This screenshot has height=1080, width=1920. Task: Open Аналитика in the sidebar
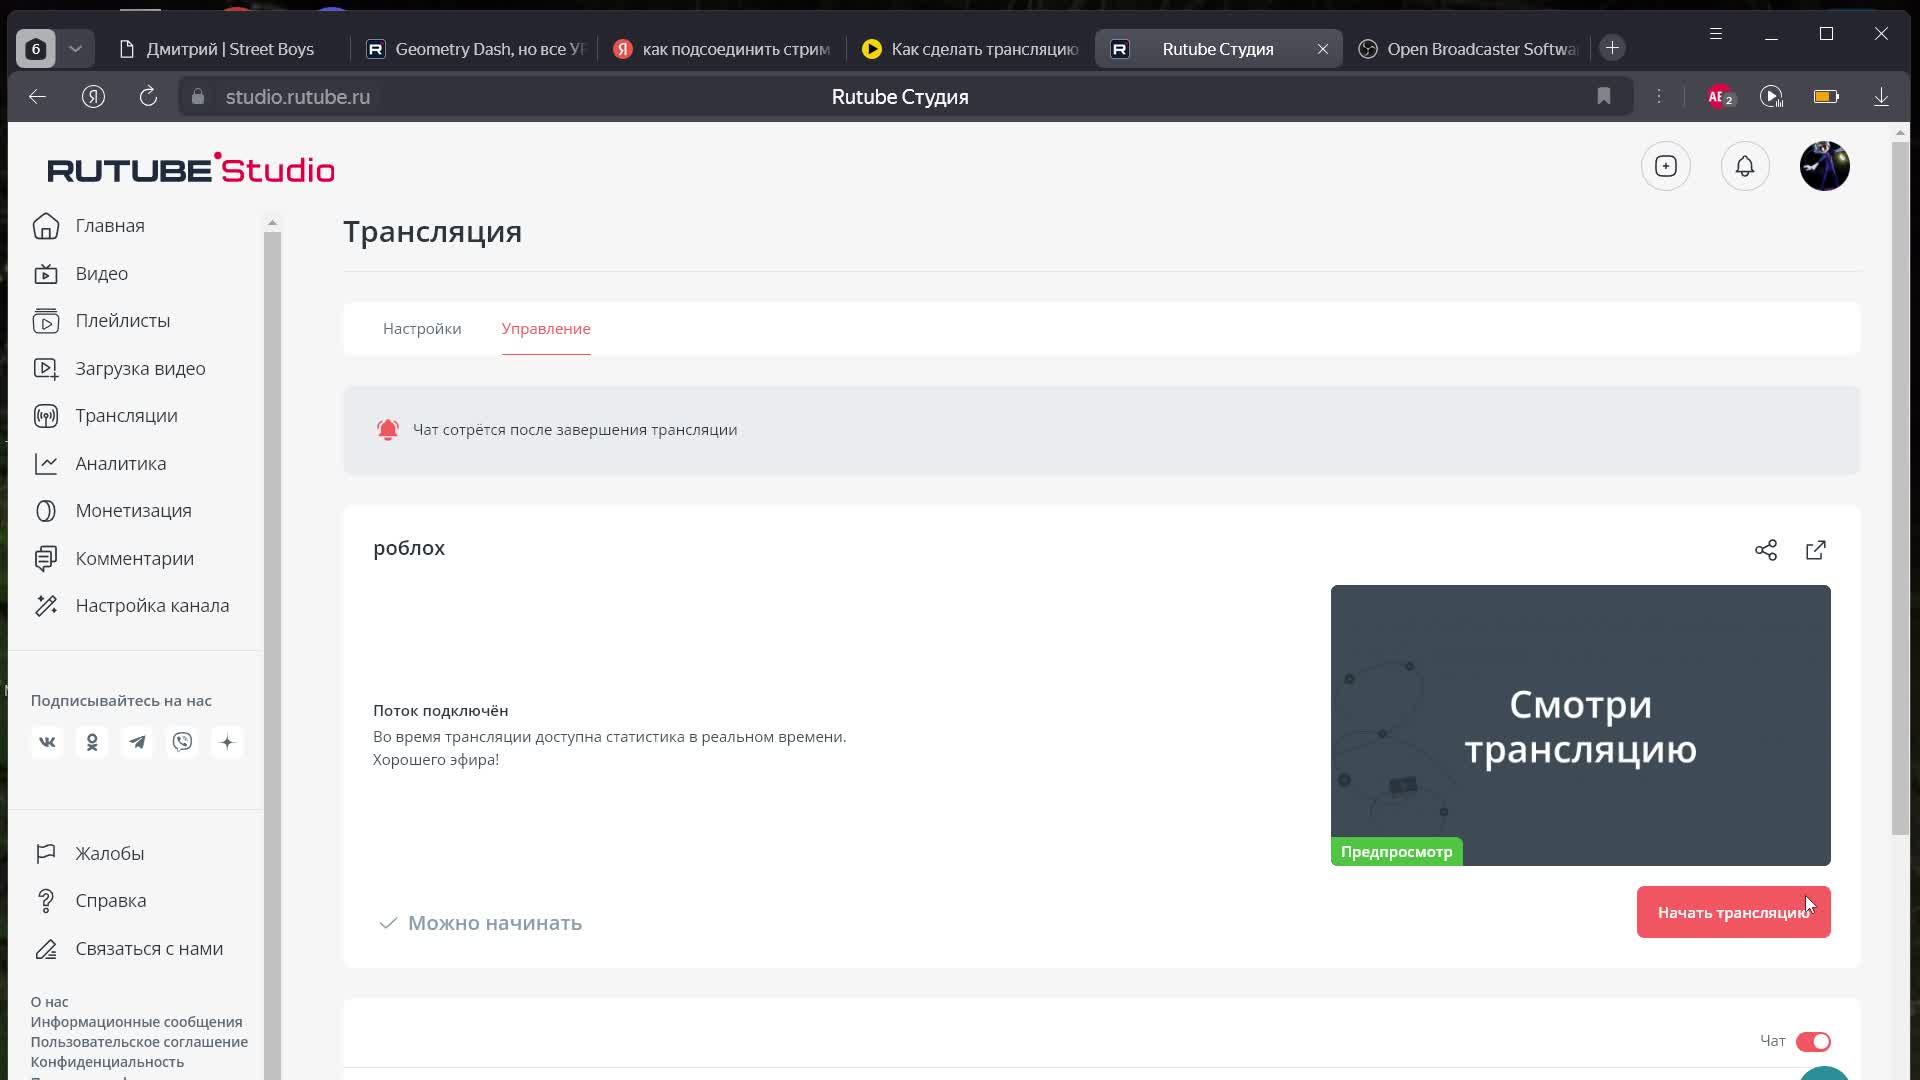click(x=121, y=464)
